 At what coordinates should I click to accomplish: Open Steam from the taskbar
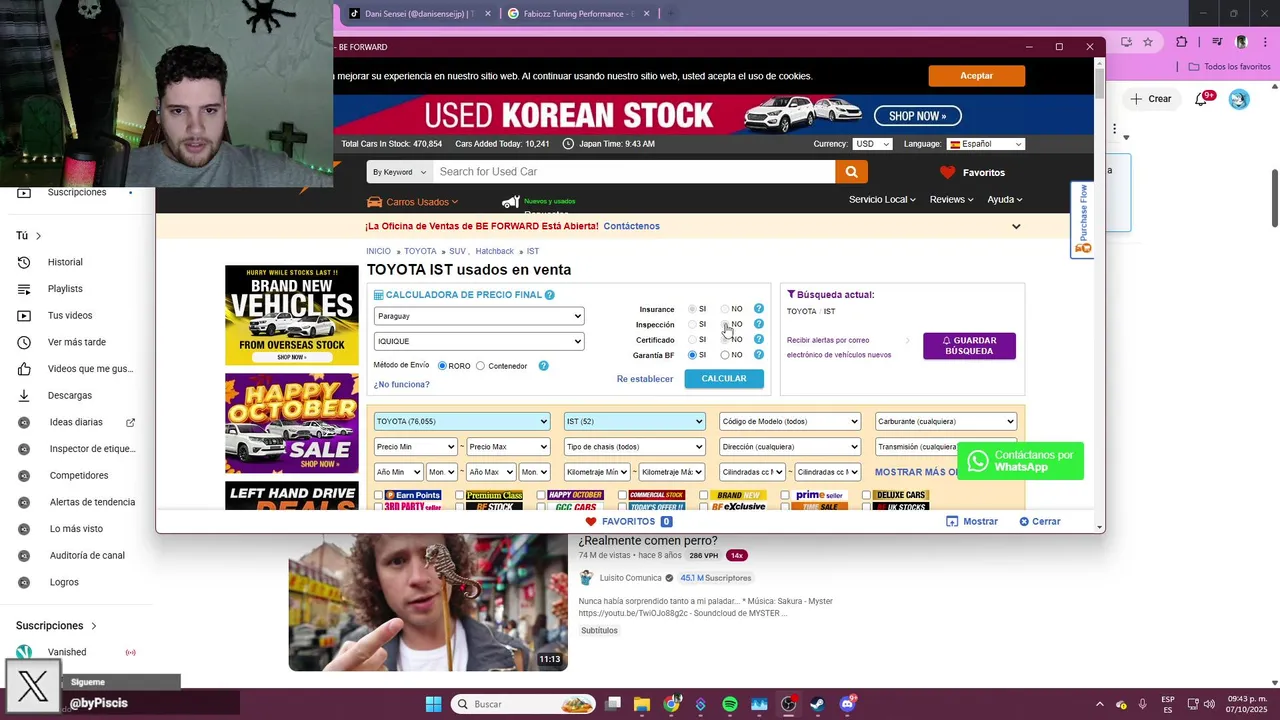click(x=817, y=704)
